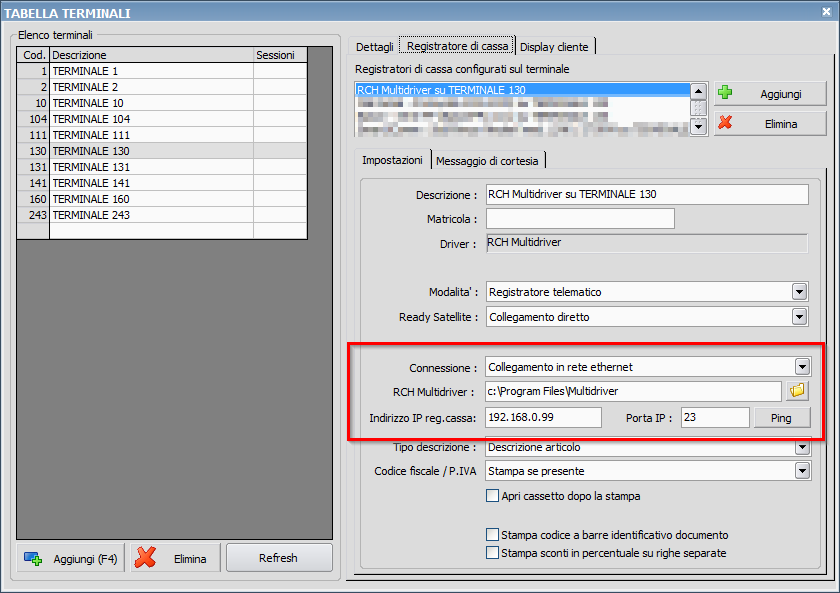
Task: Select row TERMINALE 130
Action: tap(162, 151)
